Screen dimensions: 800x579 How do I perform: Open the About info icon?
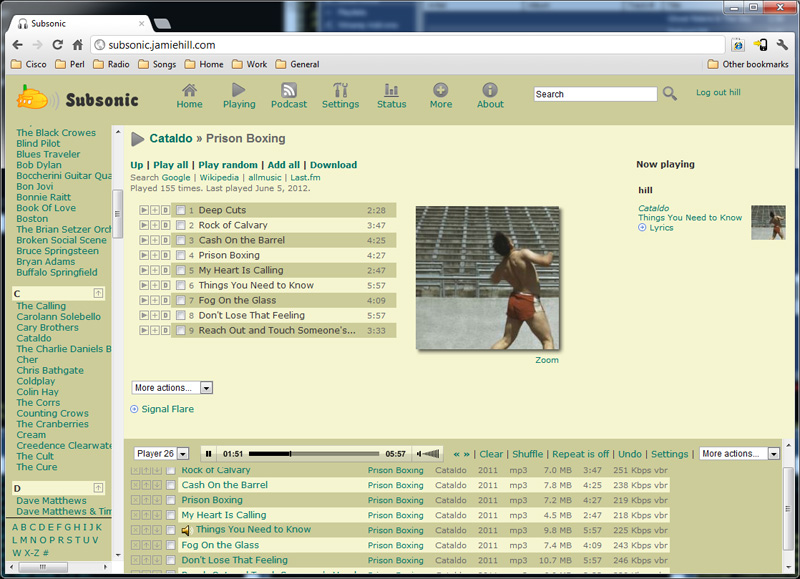point(490,90)
